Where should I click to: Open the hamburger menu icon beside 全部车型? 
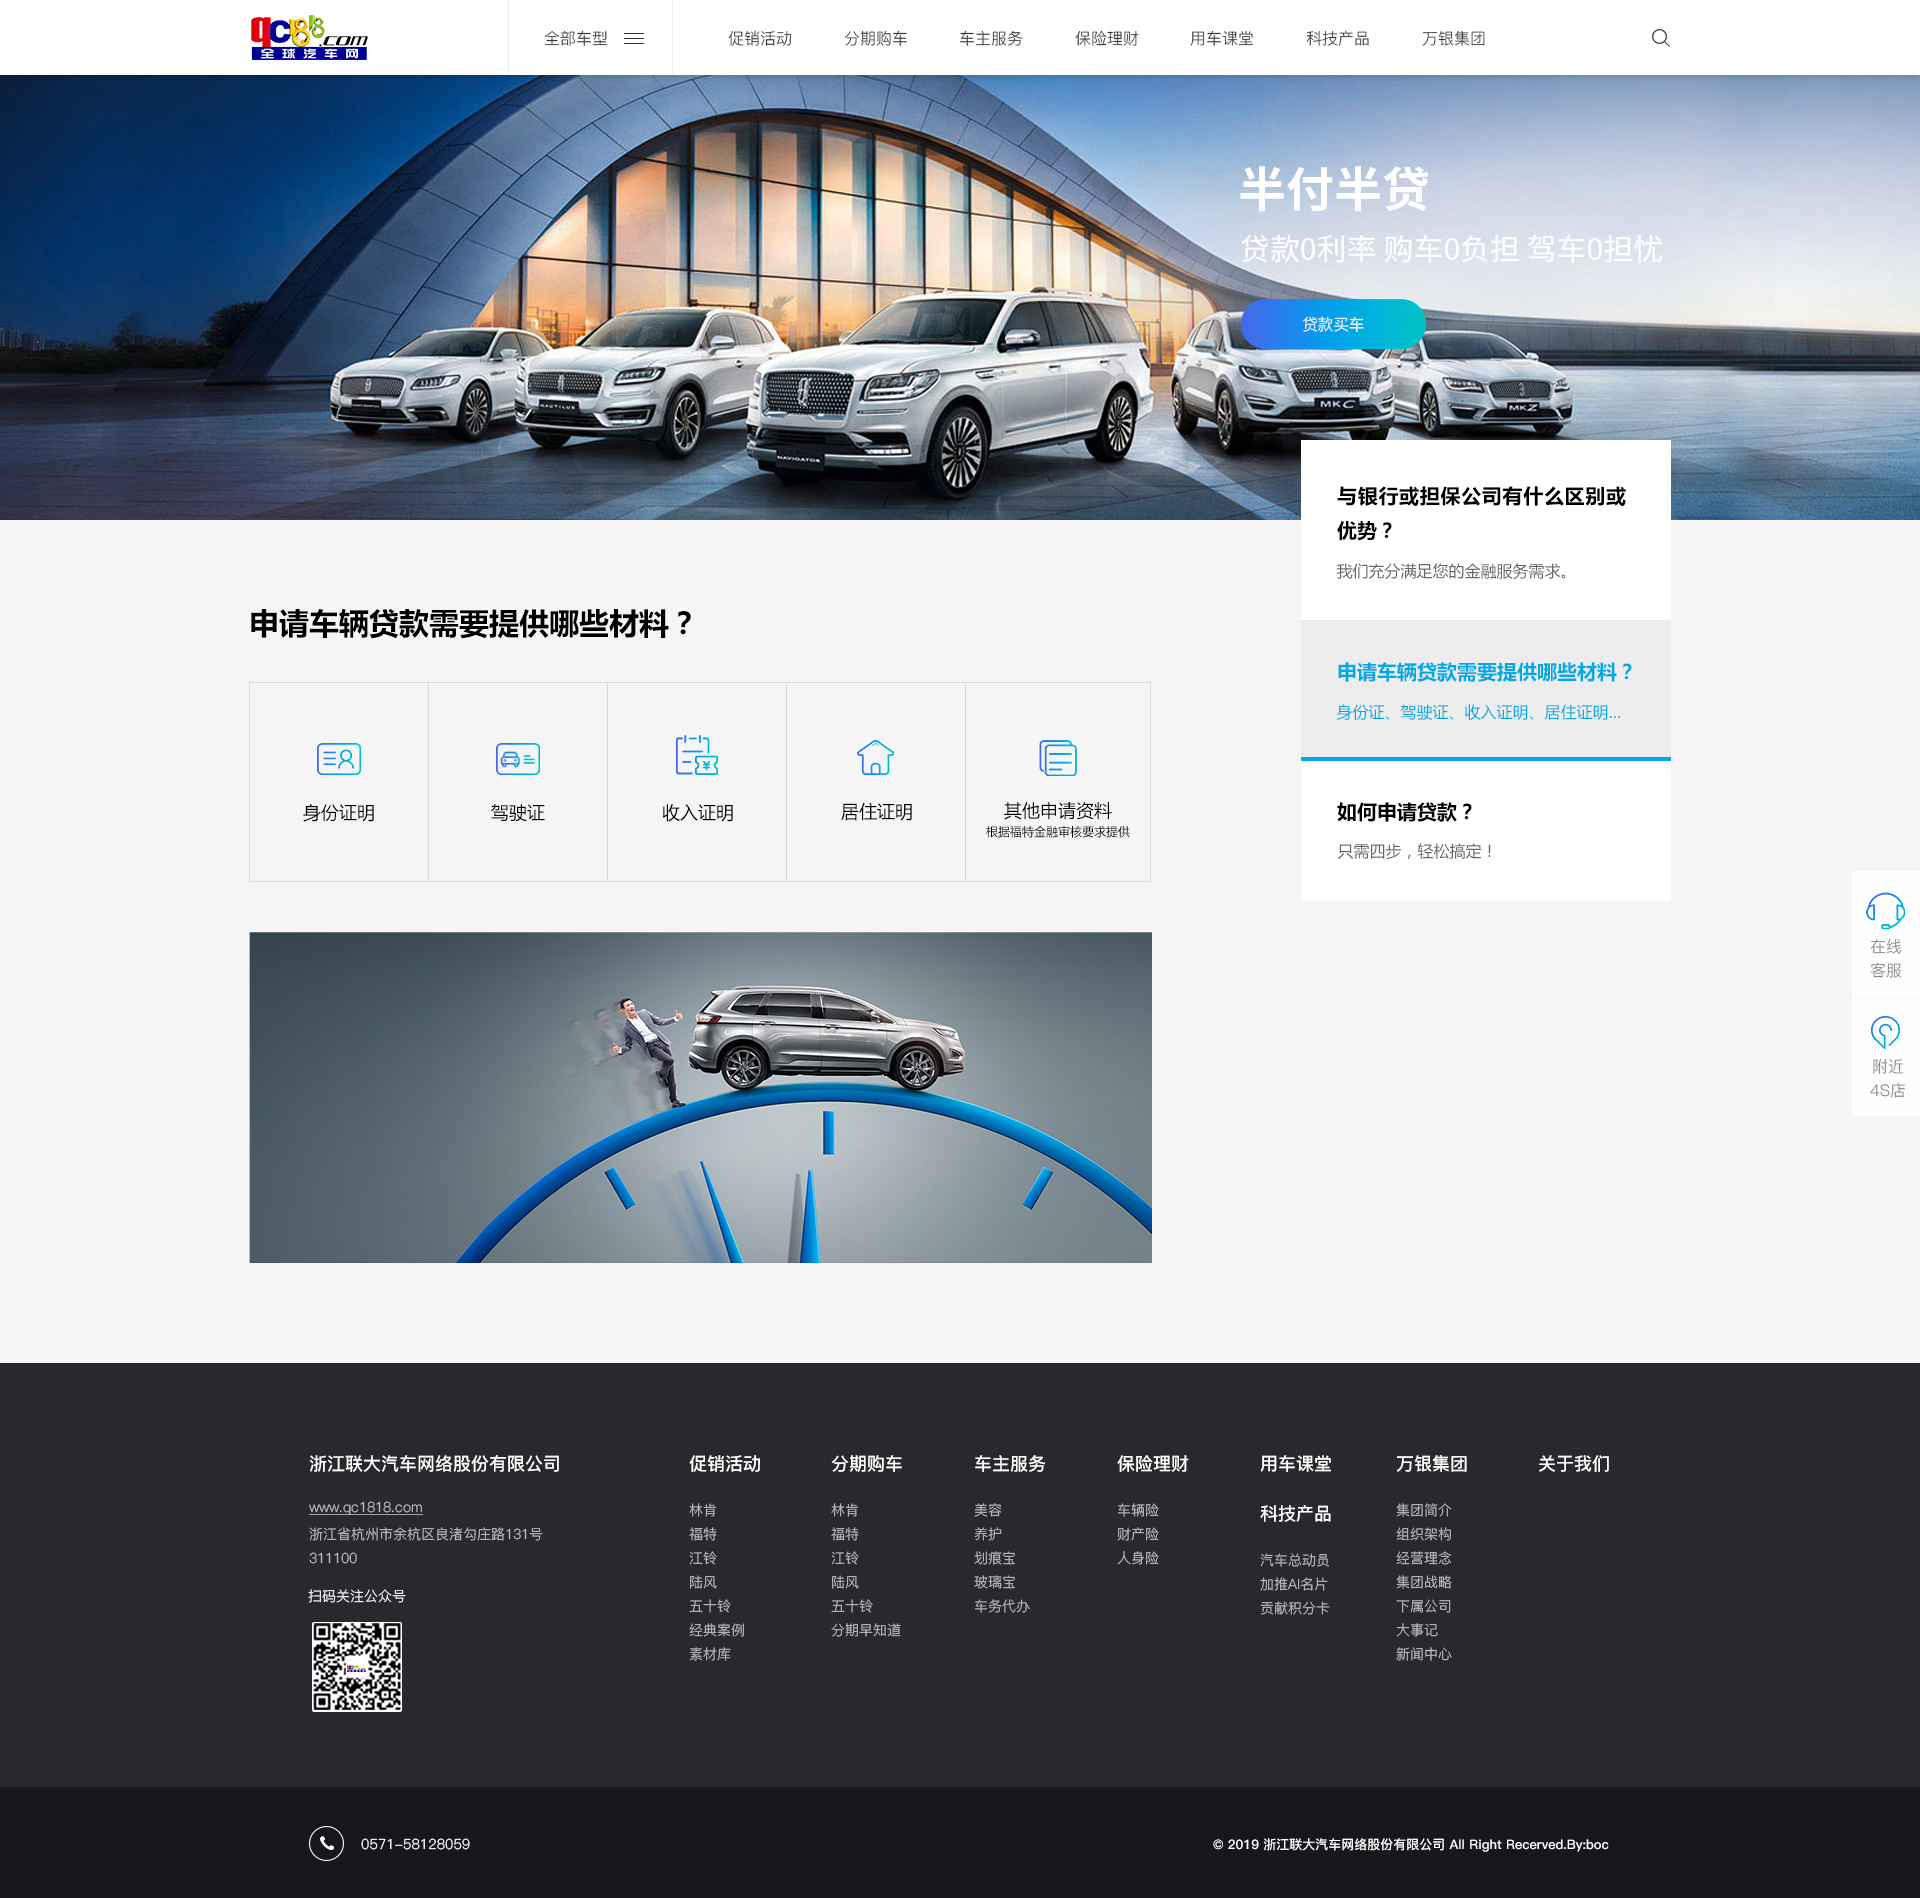point(634,38)
